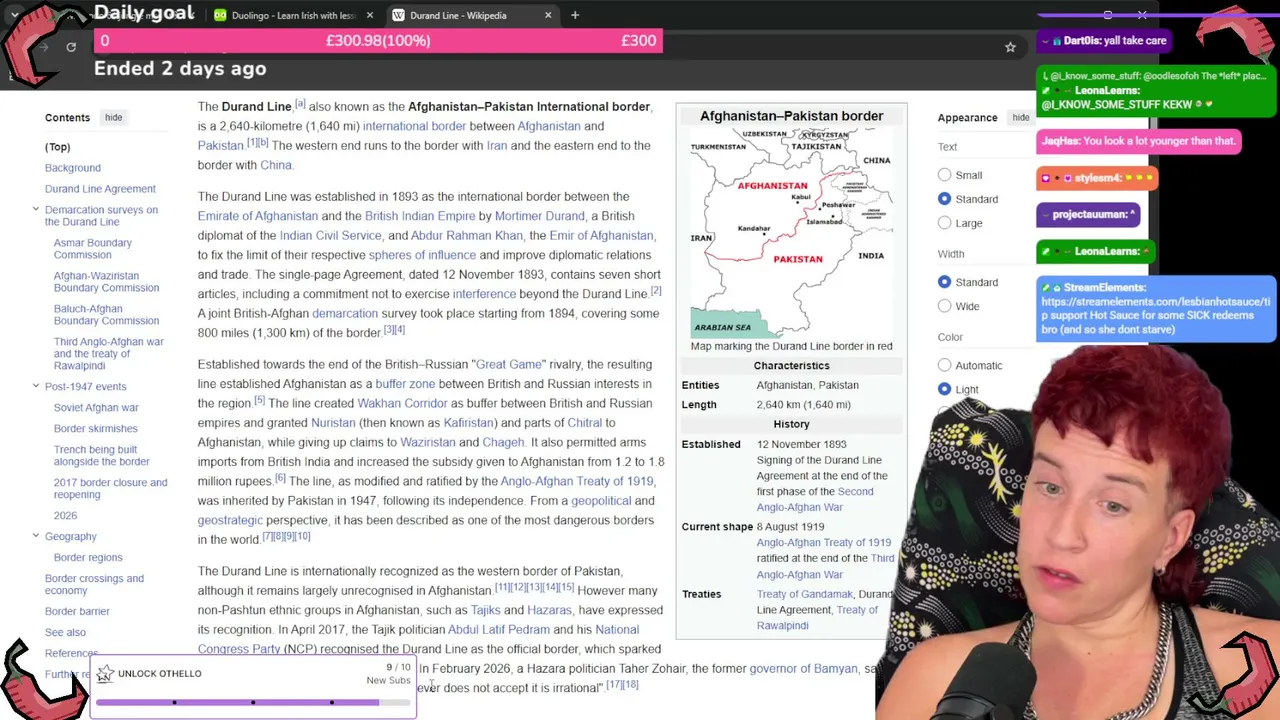Image resolution: width=1280 pixels, height=720 pixels.
Task: Open the Mortimer Durand link
Action: (x=539, y=216)
